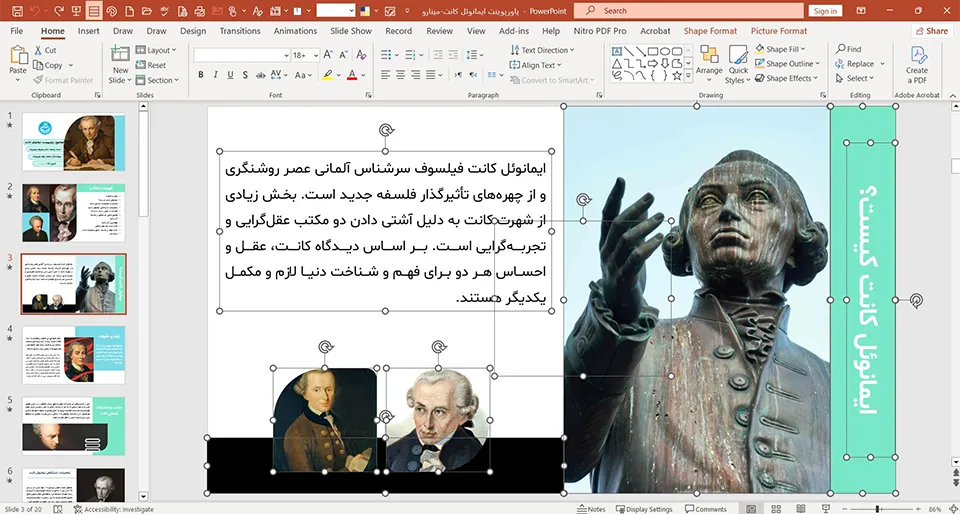Click the Cut command

coord(45,50)
